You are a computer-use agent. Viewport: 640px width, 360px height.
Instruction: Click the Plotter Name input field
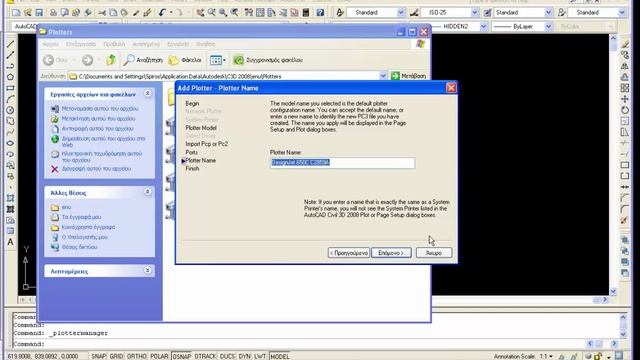click(x=342, y=162)
